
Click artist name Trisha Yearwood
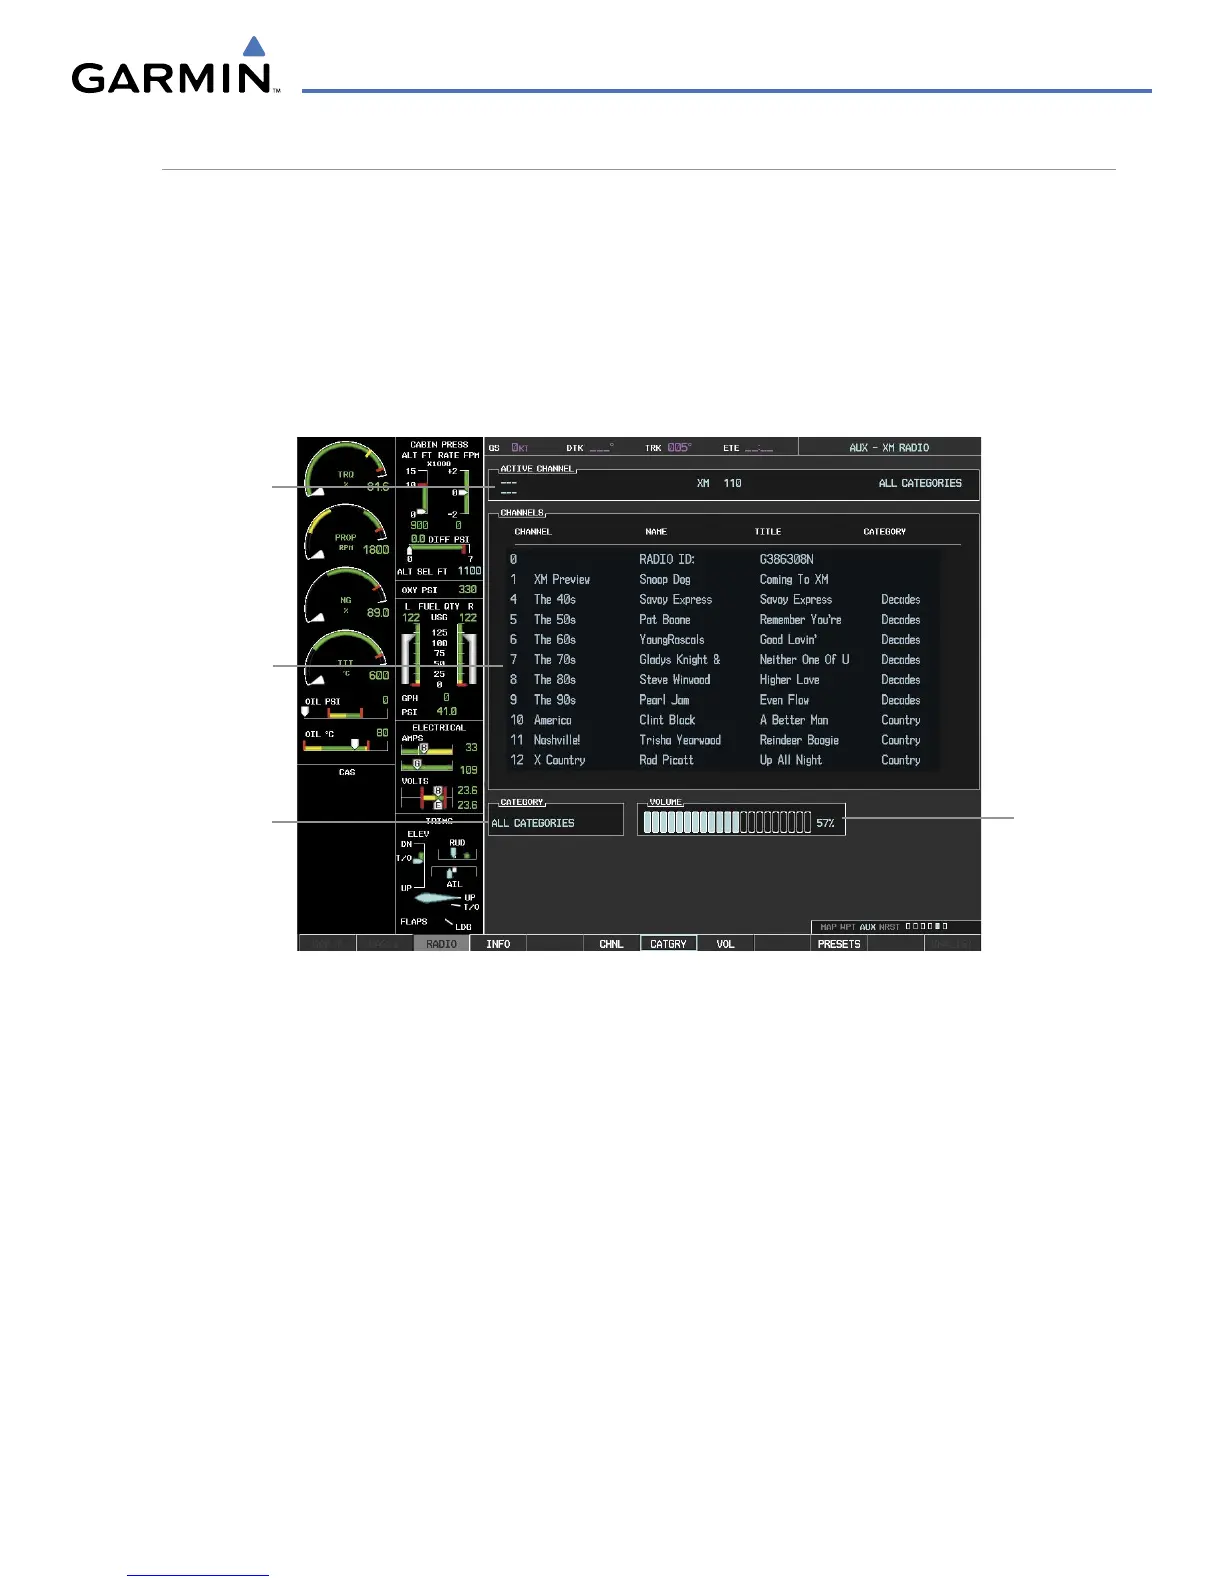point(680,740)
